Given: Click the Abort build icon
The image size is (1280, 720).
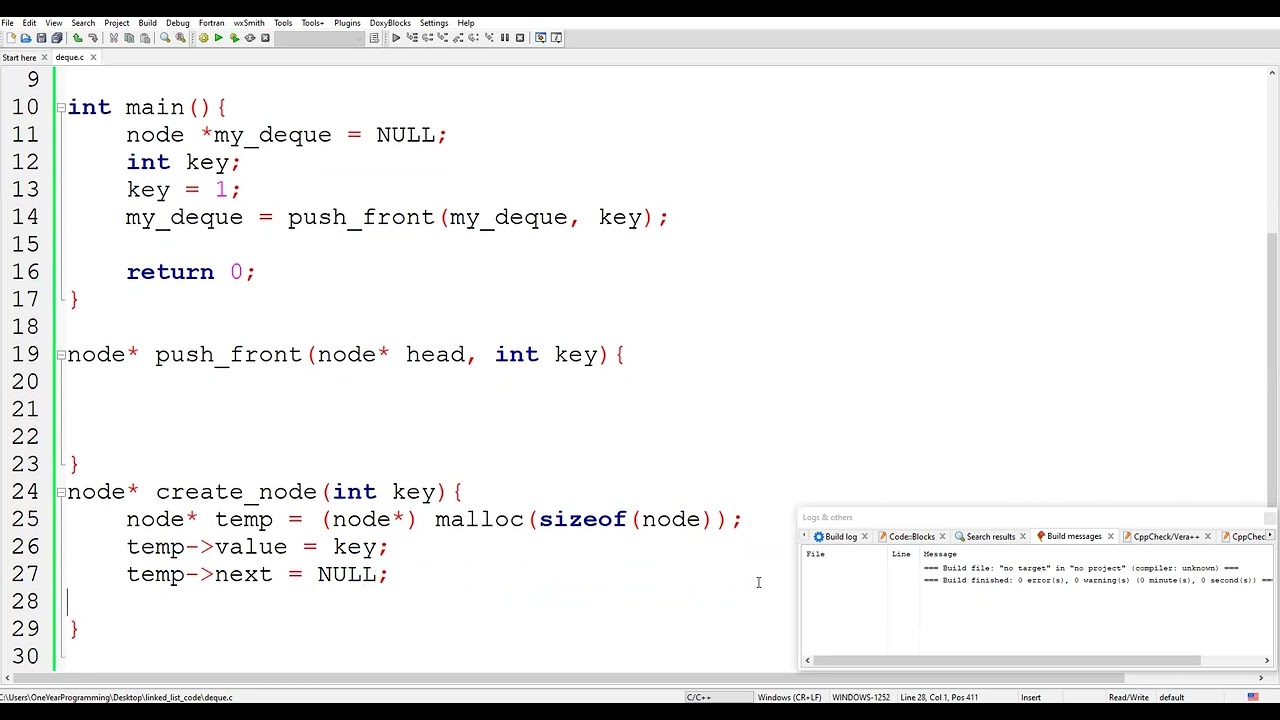Looking at the screenshot, I should (x=265, y=38).
